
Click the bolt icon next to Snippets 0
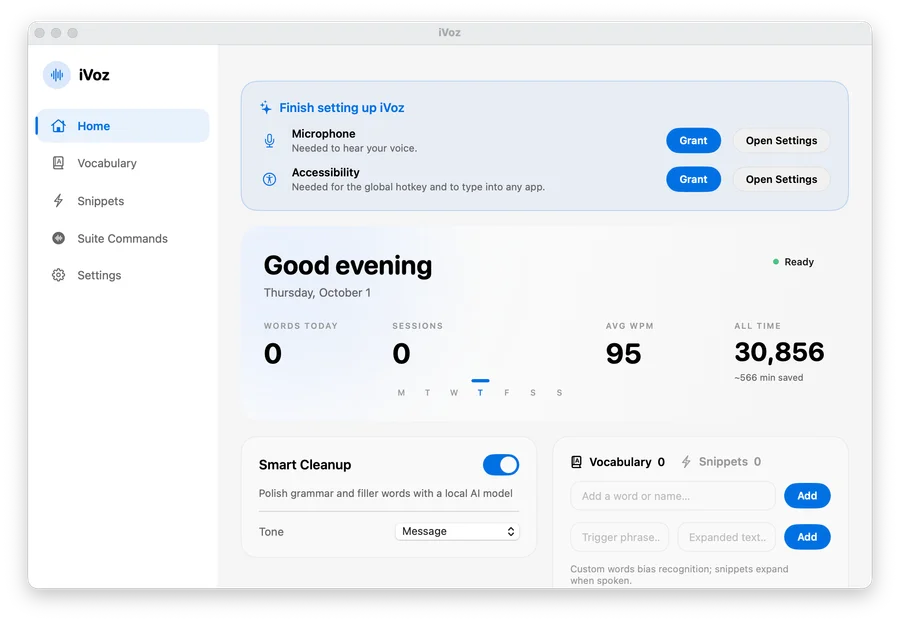point(686,462)
